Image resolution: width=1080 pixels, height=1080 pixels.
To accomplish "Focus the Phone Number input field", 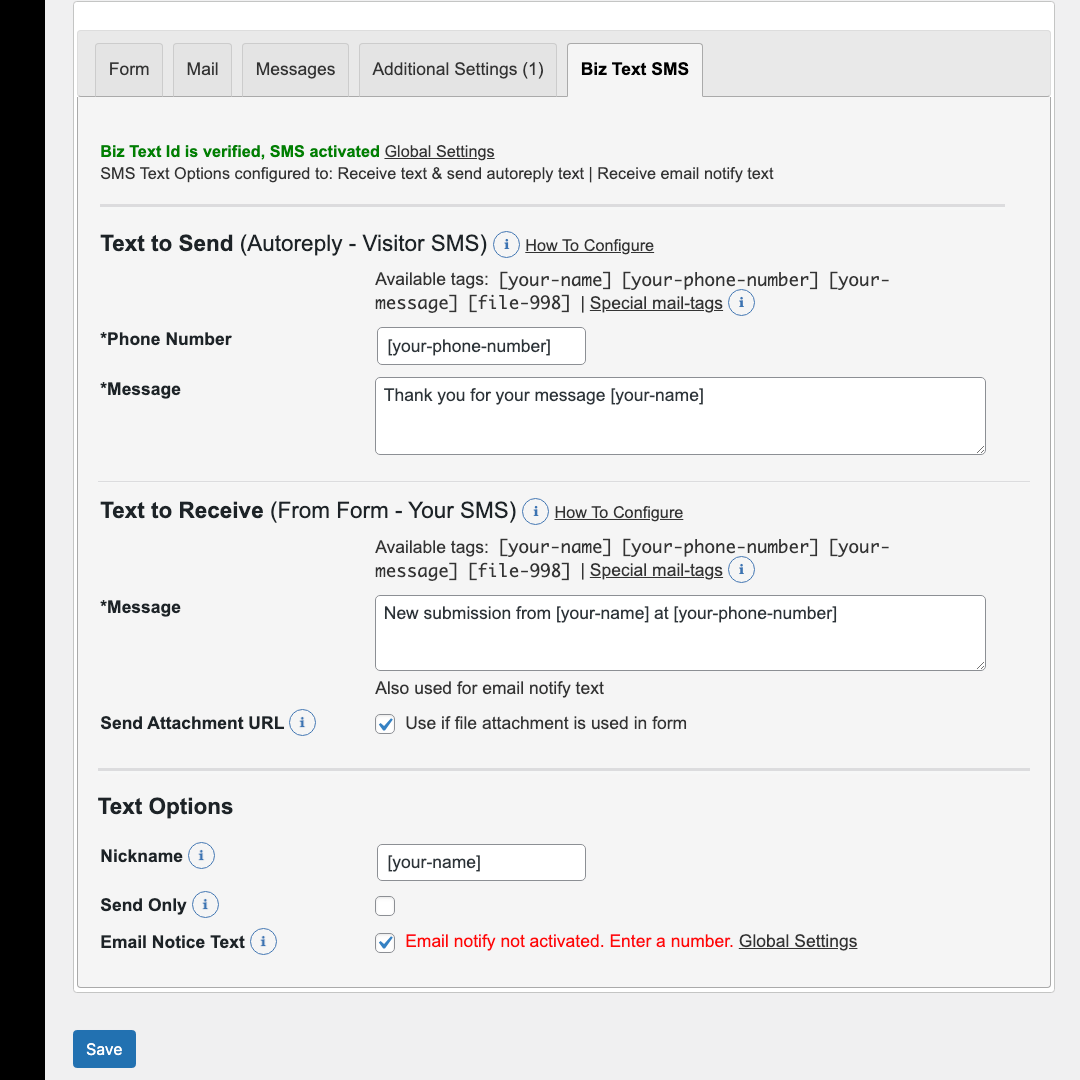I will tap(481, 346).
